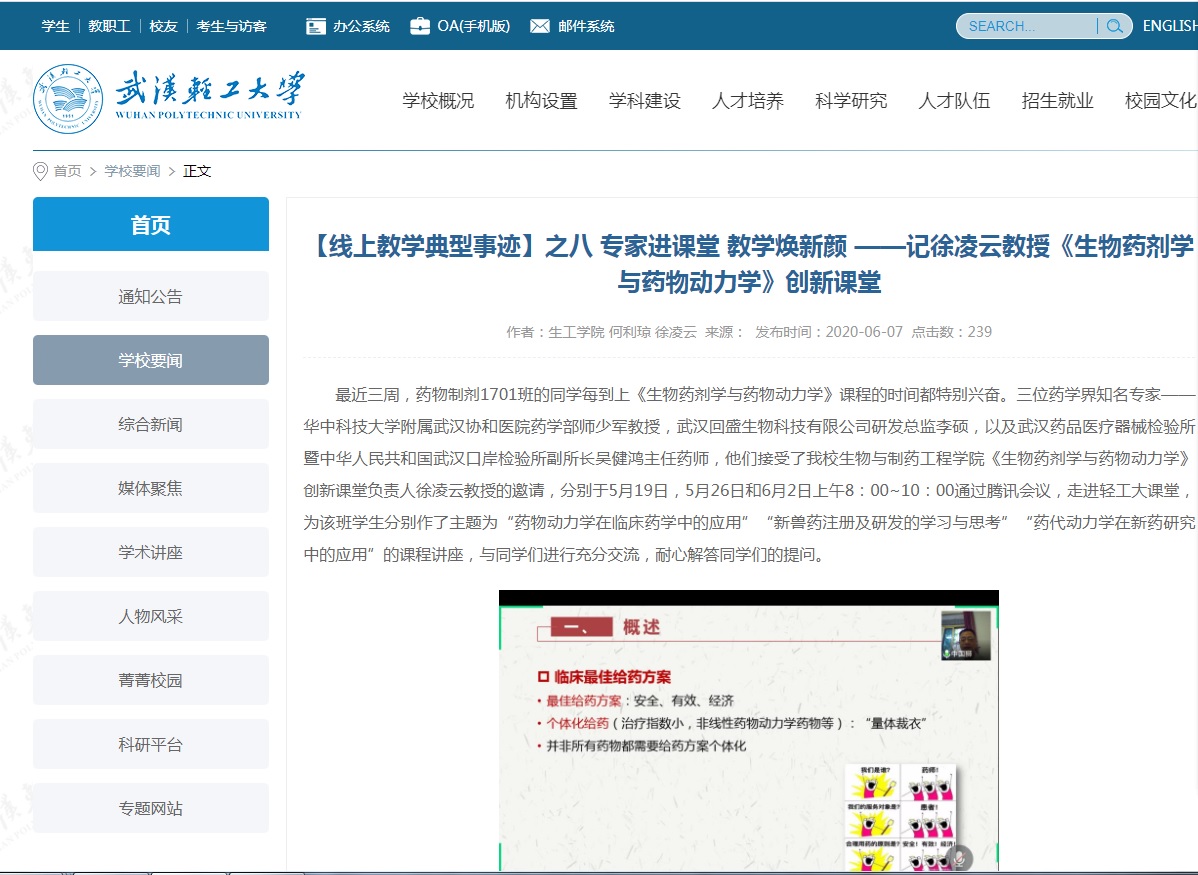Click the search magnifier icon

click(x=1114, y=26)
